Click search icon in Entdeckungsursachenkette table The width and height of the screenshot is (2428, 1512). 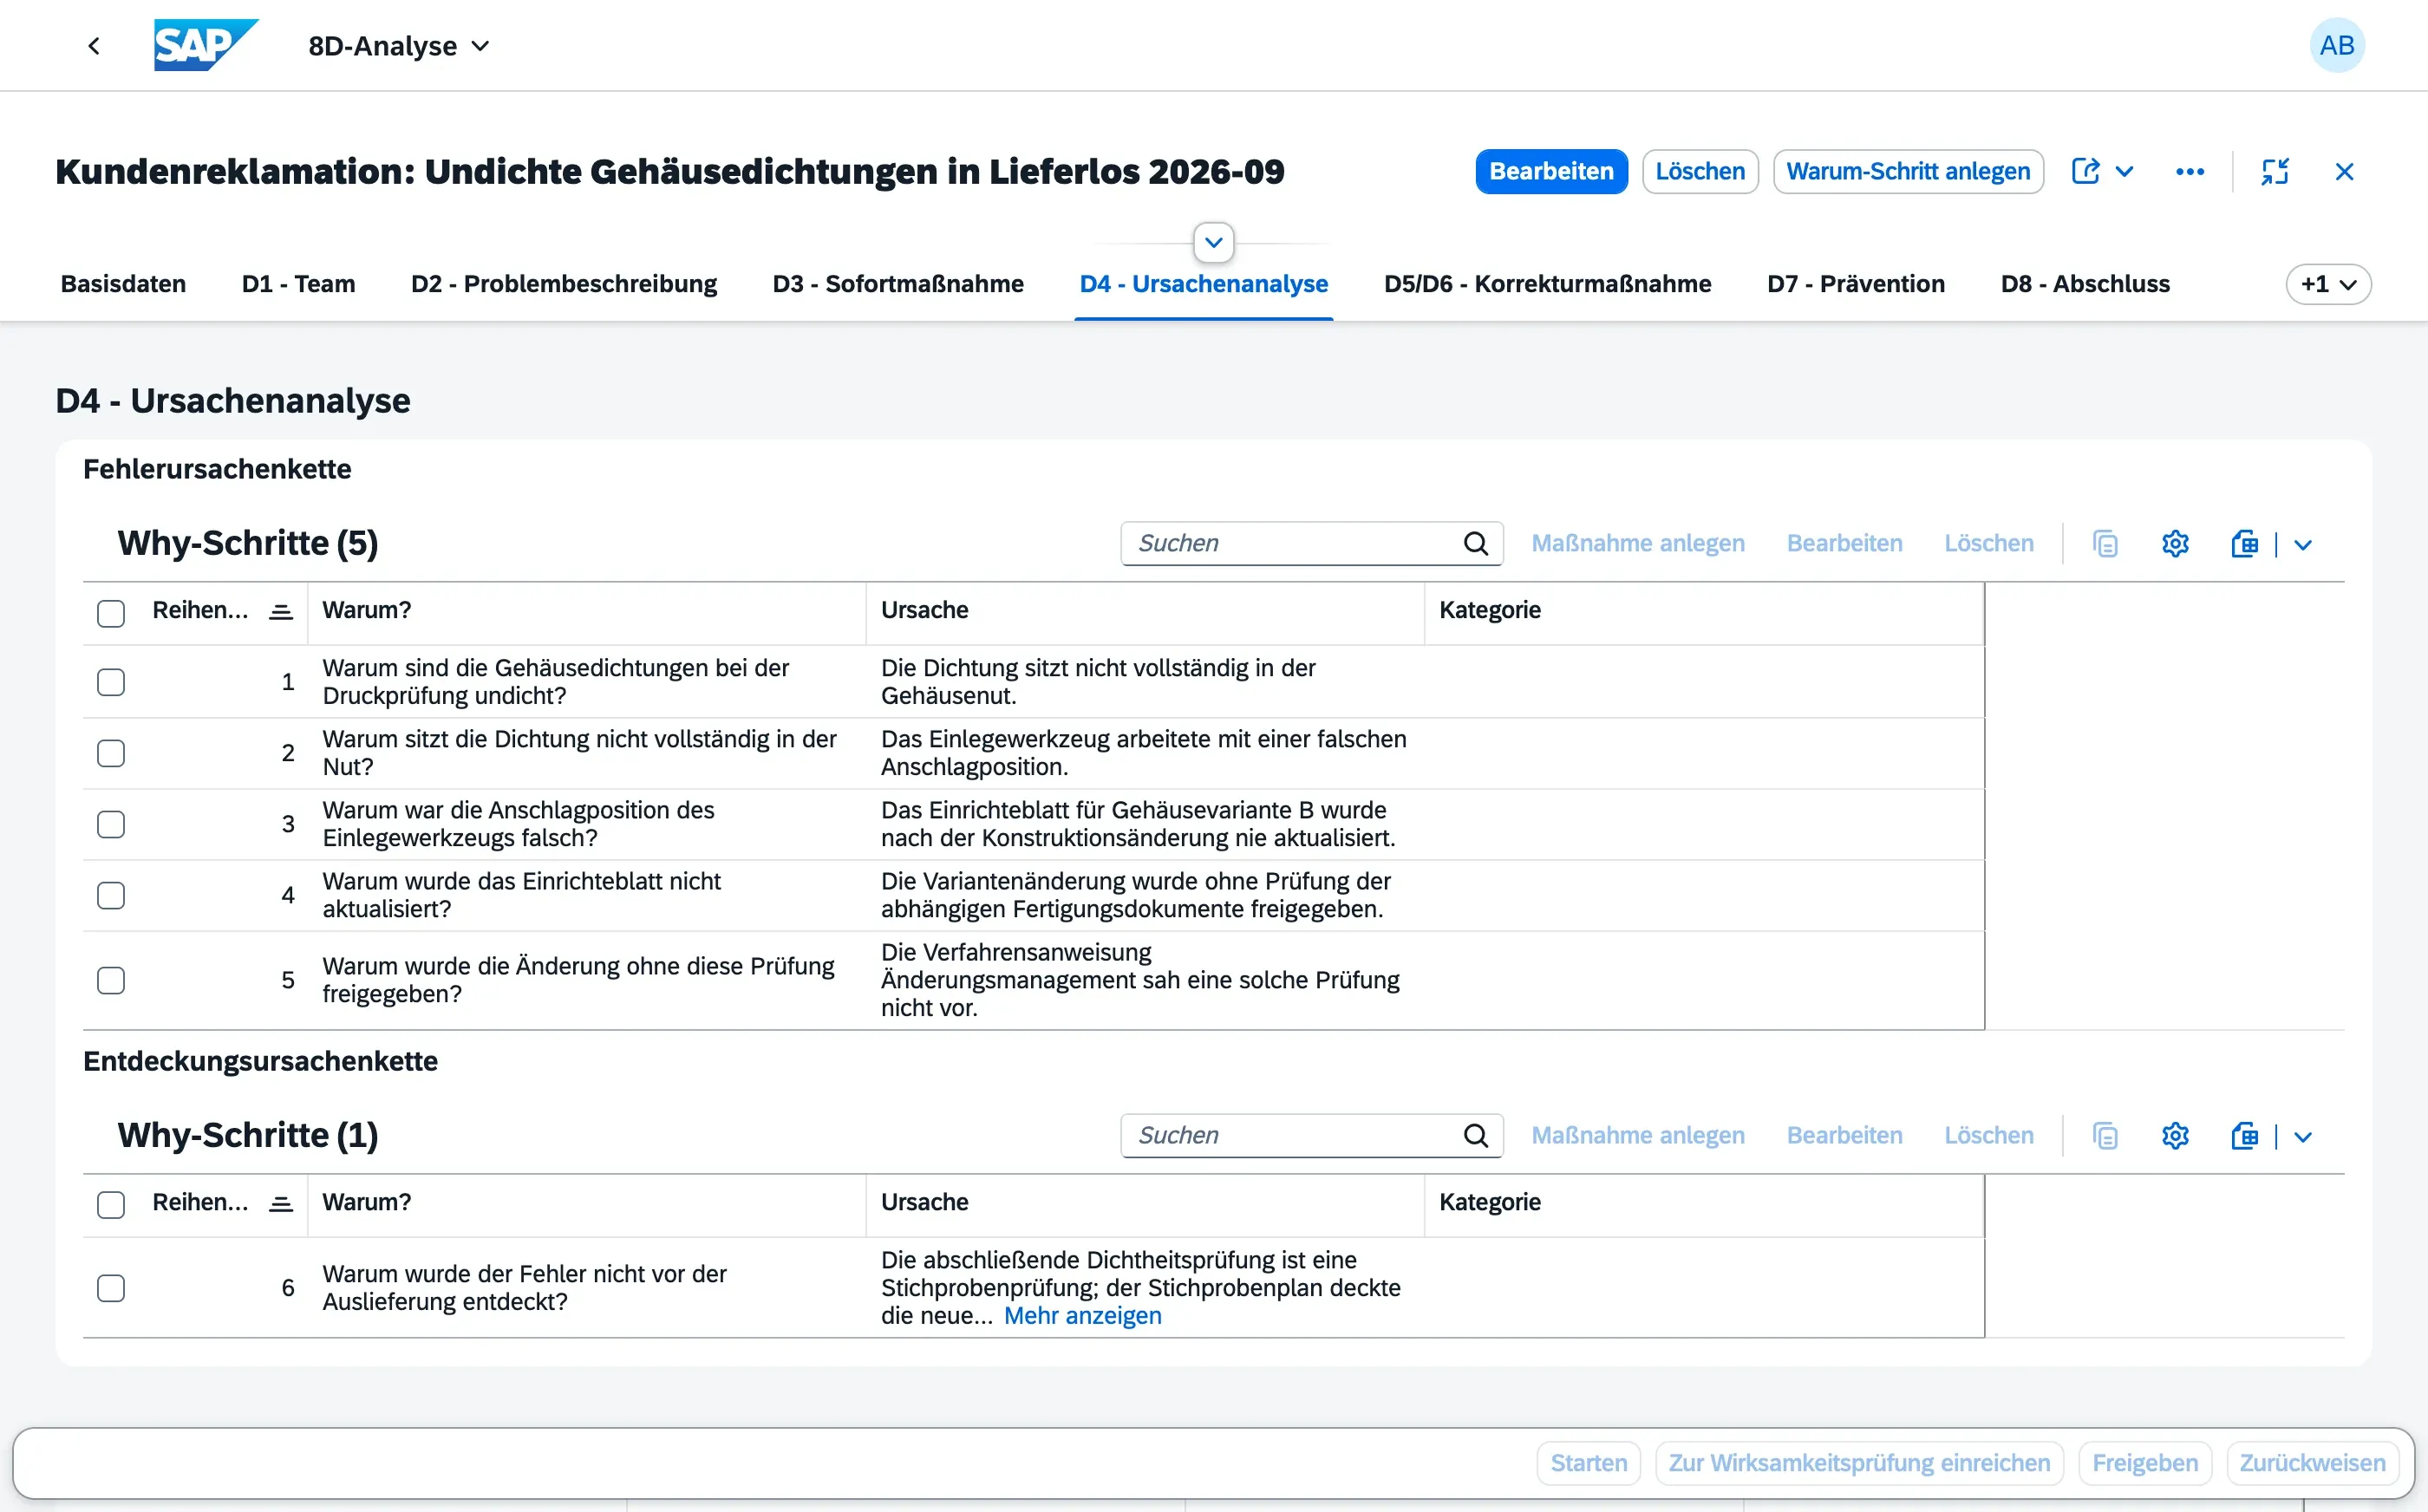tap(1475, 1136)
